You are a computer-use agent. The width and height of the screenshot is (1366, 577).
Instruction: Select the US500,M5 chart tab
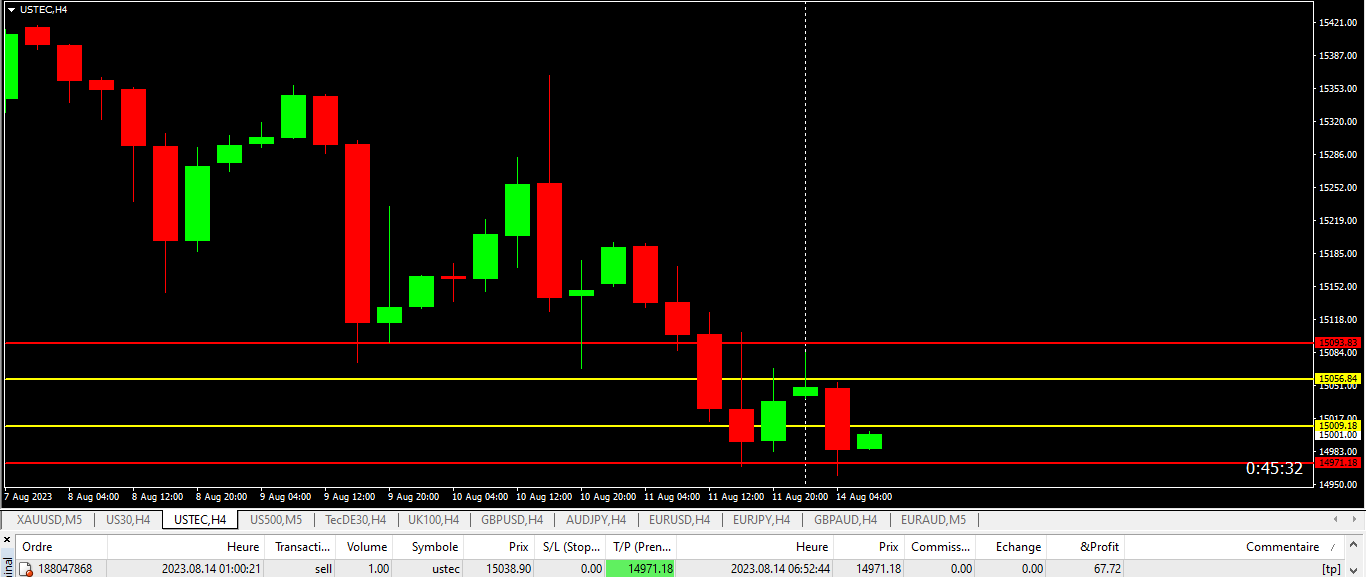(x=275, y=520)
